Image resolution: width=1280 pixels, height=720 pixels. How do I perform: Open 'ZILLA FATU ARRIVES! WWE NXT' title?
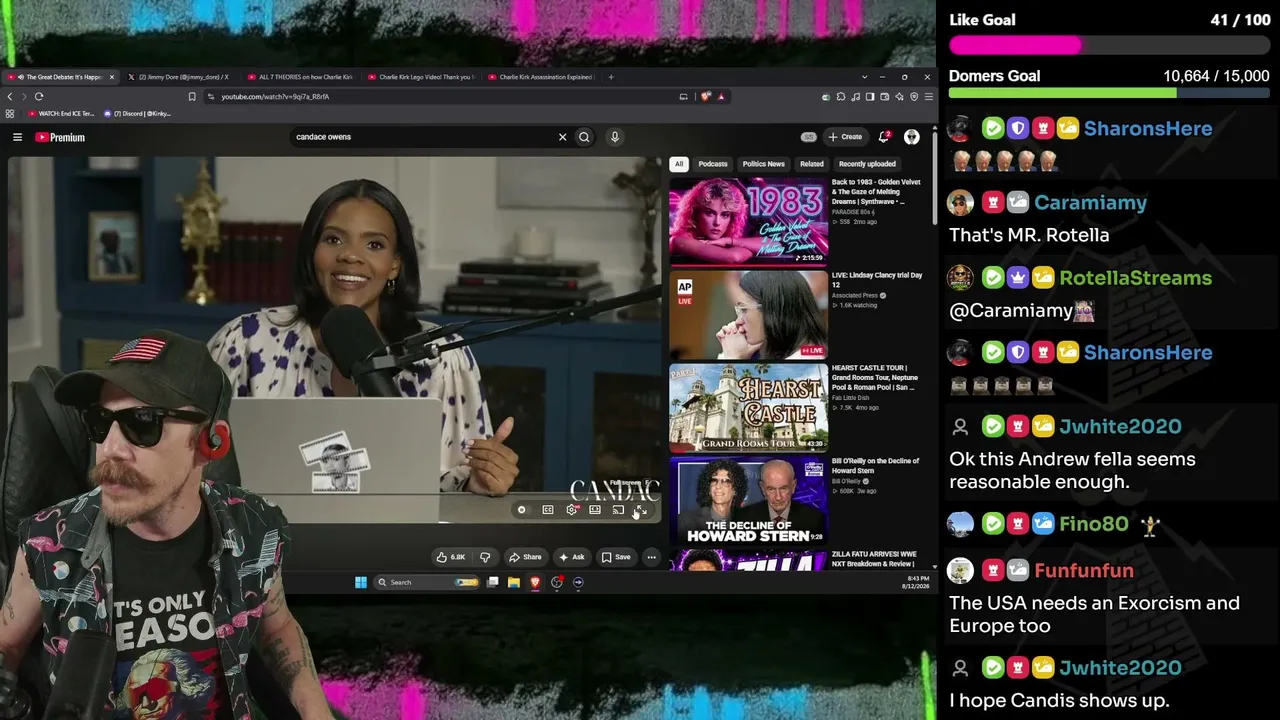pos(874,559)
